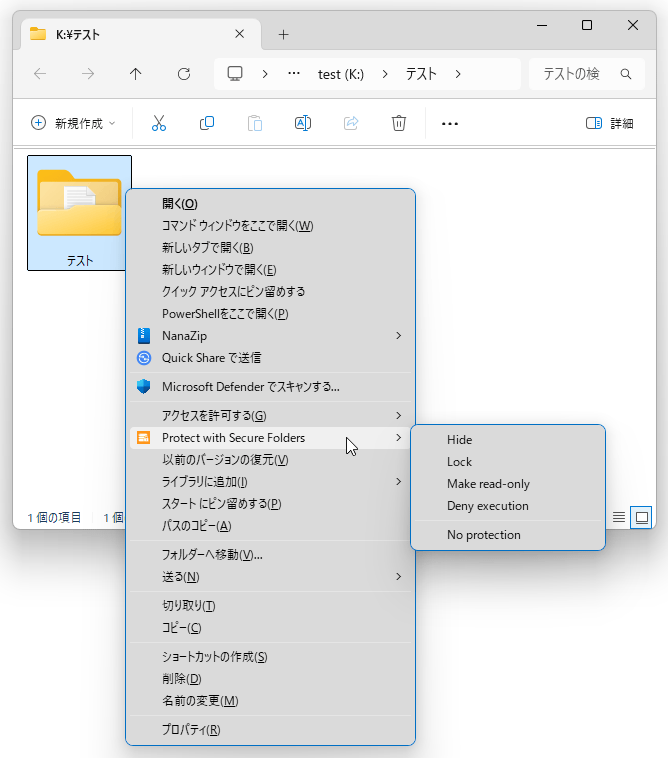
Task: Click chevron after test (K:)
Action: coord(385,74)
